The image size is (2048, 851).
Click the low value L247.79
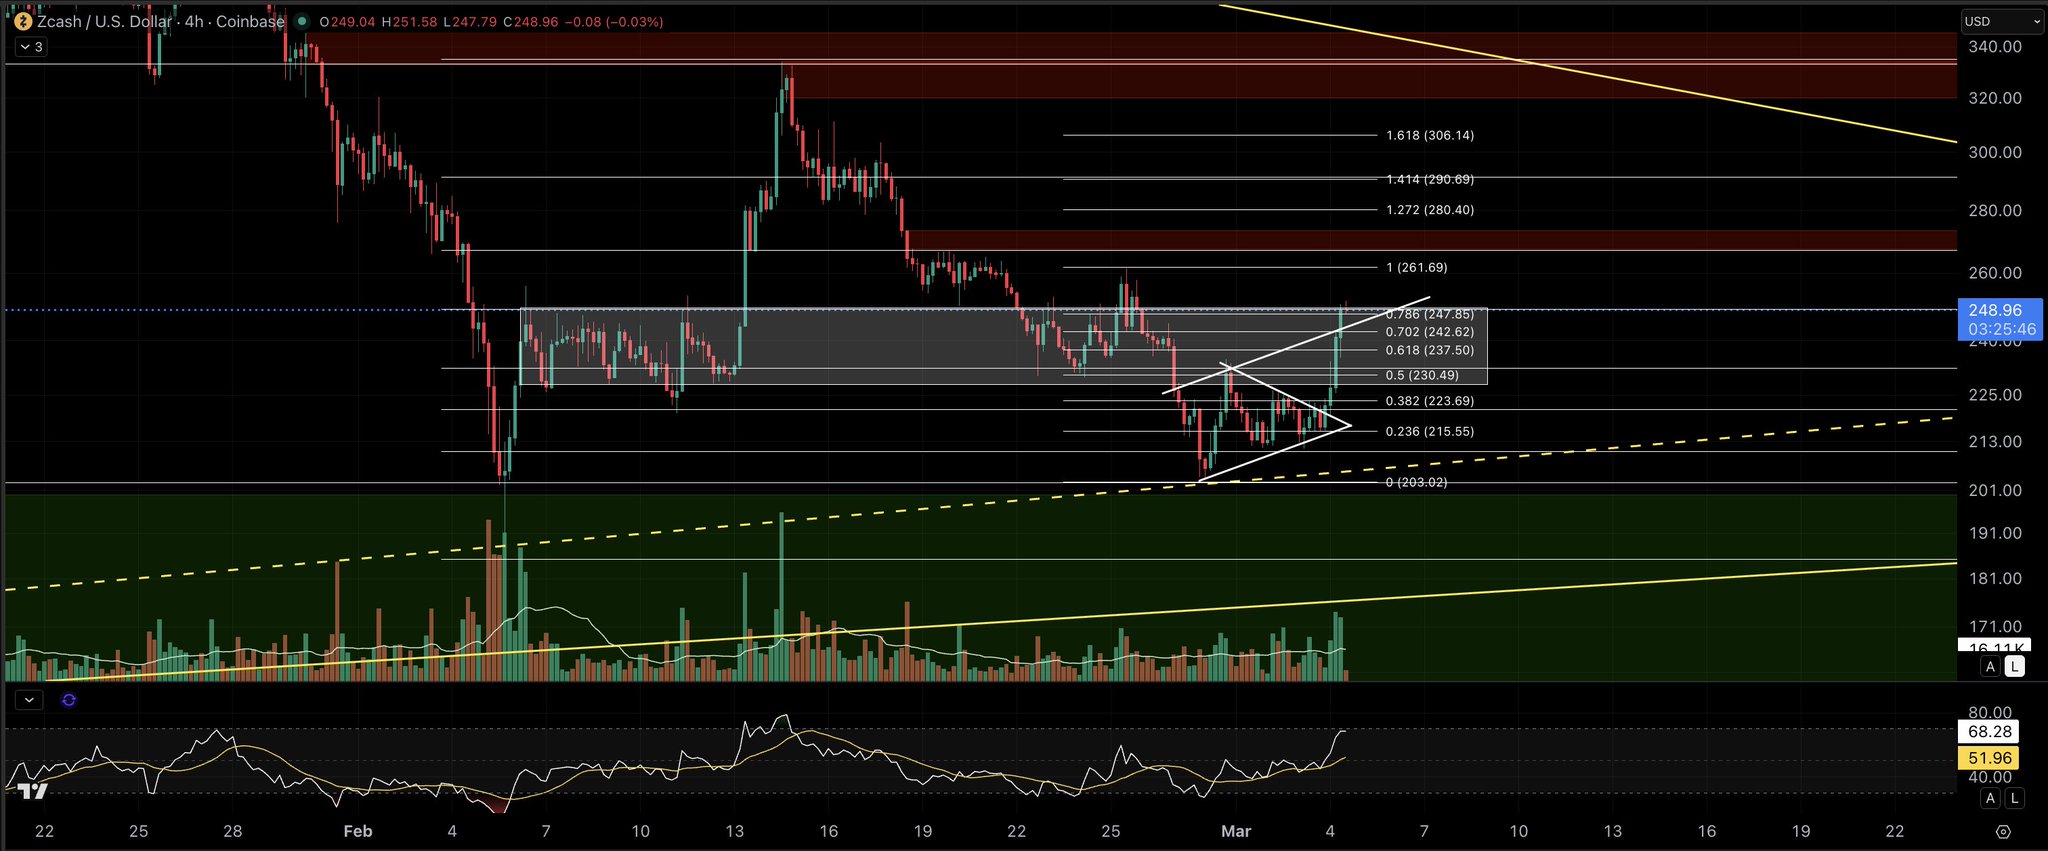click(x=469, y=21)
